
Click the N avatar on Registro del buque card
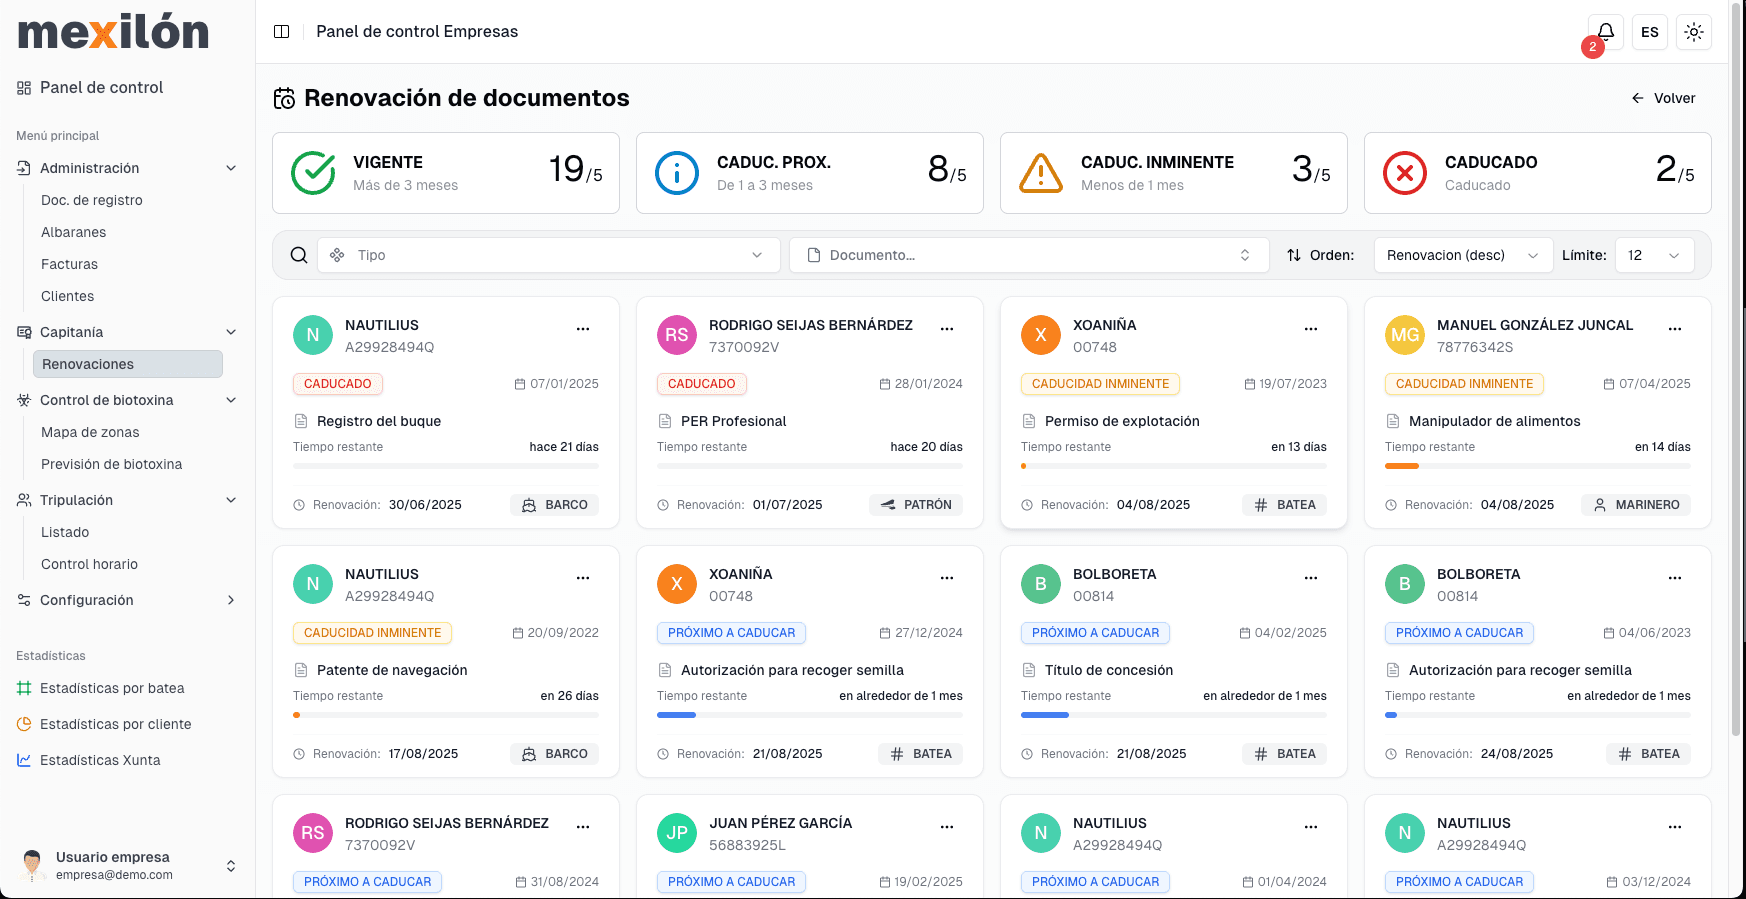(x=313, y=335)
